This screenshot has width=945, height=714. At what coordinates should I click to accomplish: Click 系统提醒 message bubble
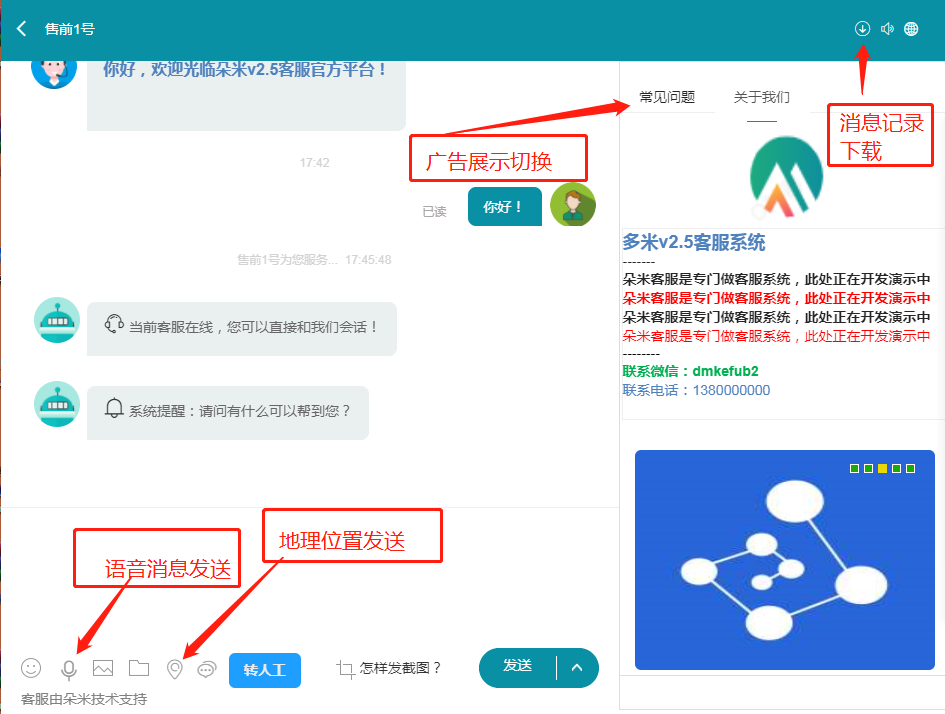[x=228, y=413]
